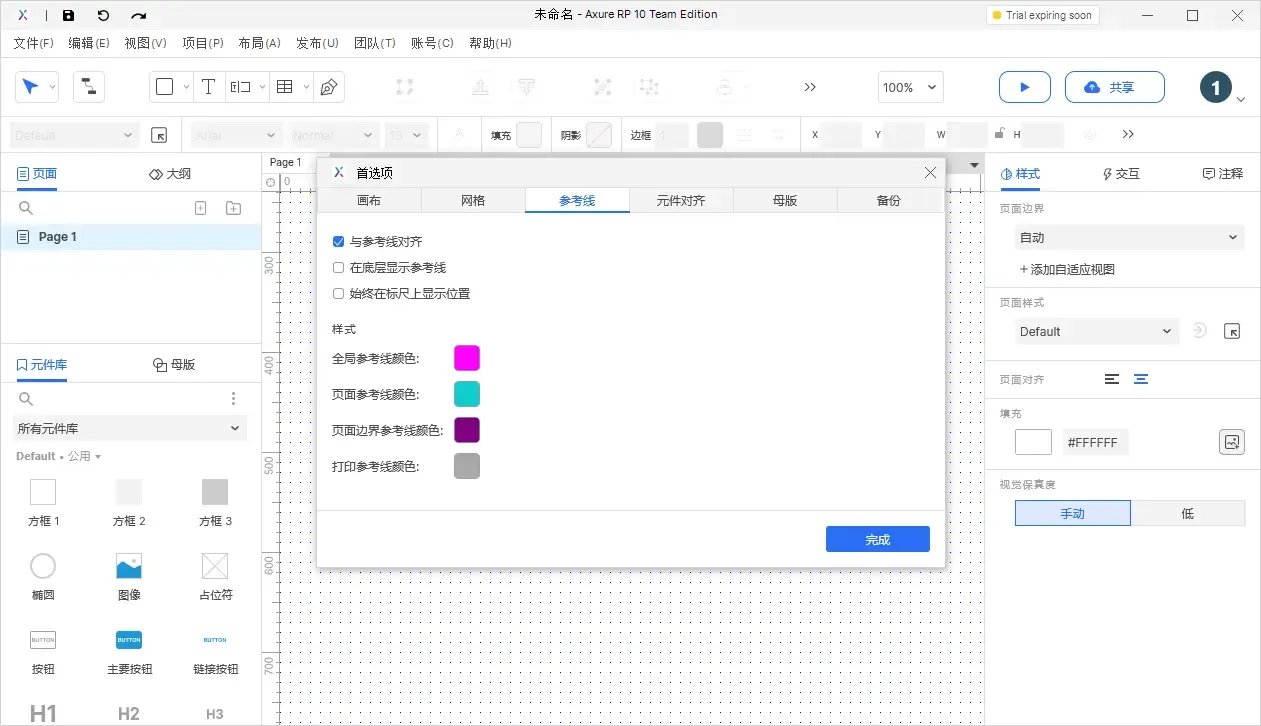The height and width of the screenshot is (726, 1261).
Task: Click the 共享 share button
Action: (1114, 87)
